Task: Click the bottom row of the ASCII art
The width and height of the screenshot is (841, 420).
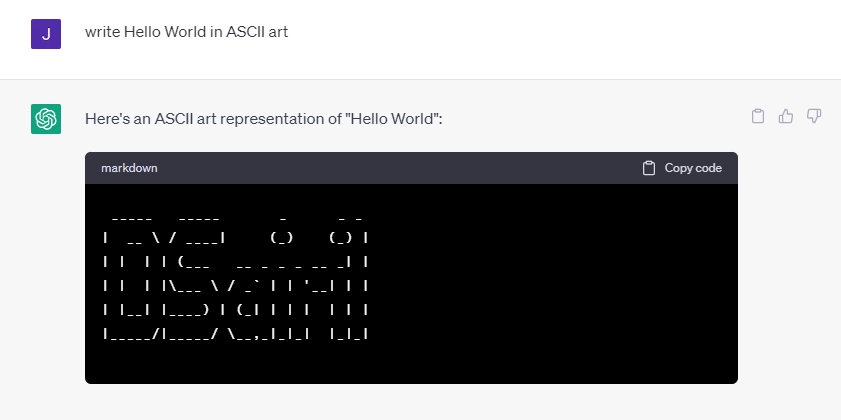Action: (235, 334)
